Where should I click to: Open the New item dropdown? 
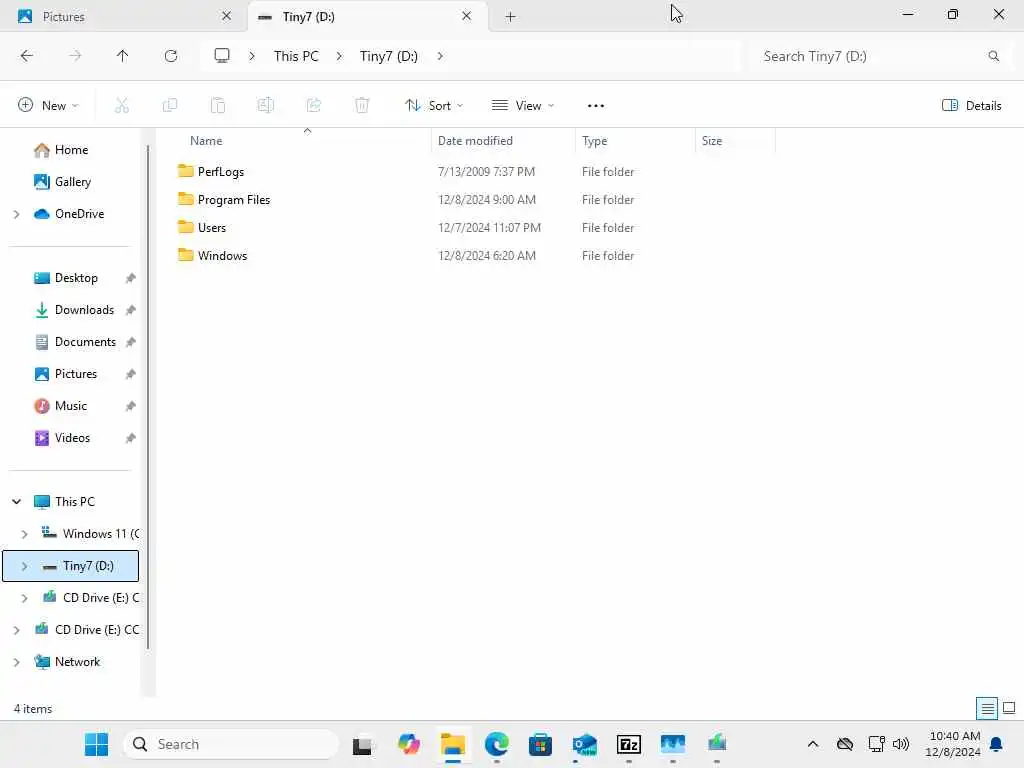(x=48, y=106)
